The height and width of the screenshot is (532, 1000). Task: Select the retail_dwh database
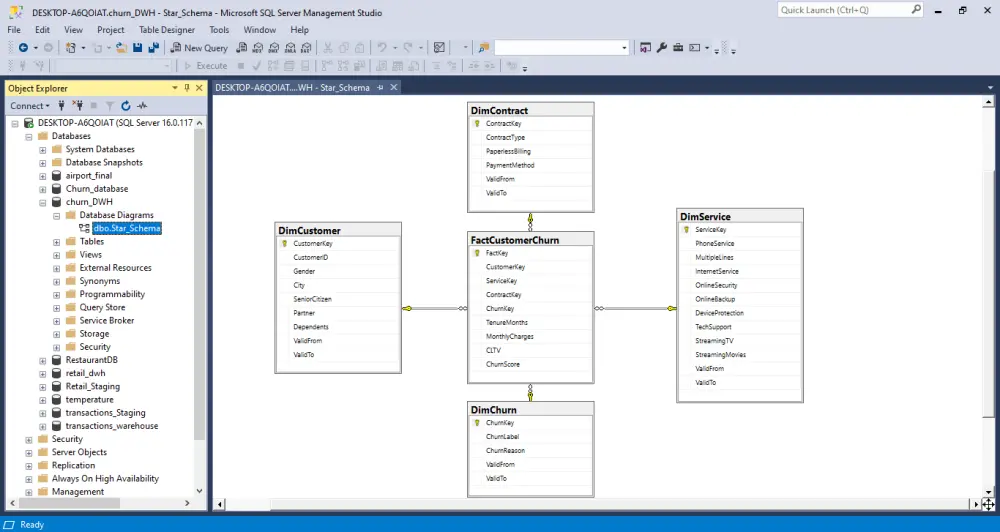click(x=85, y=373)
